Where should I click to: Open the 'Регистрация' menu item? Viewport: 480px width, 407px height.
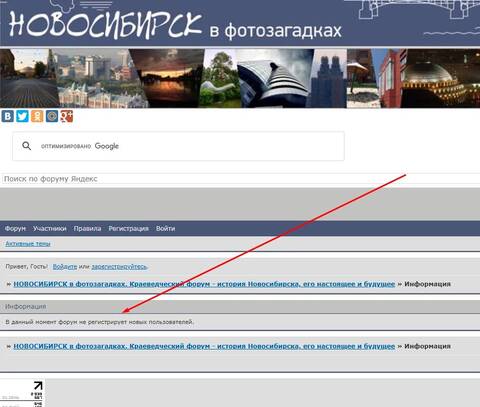coord(128,229)
